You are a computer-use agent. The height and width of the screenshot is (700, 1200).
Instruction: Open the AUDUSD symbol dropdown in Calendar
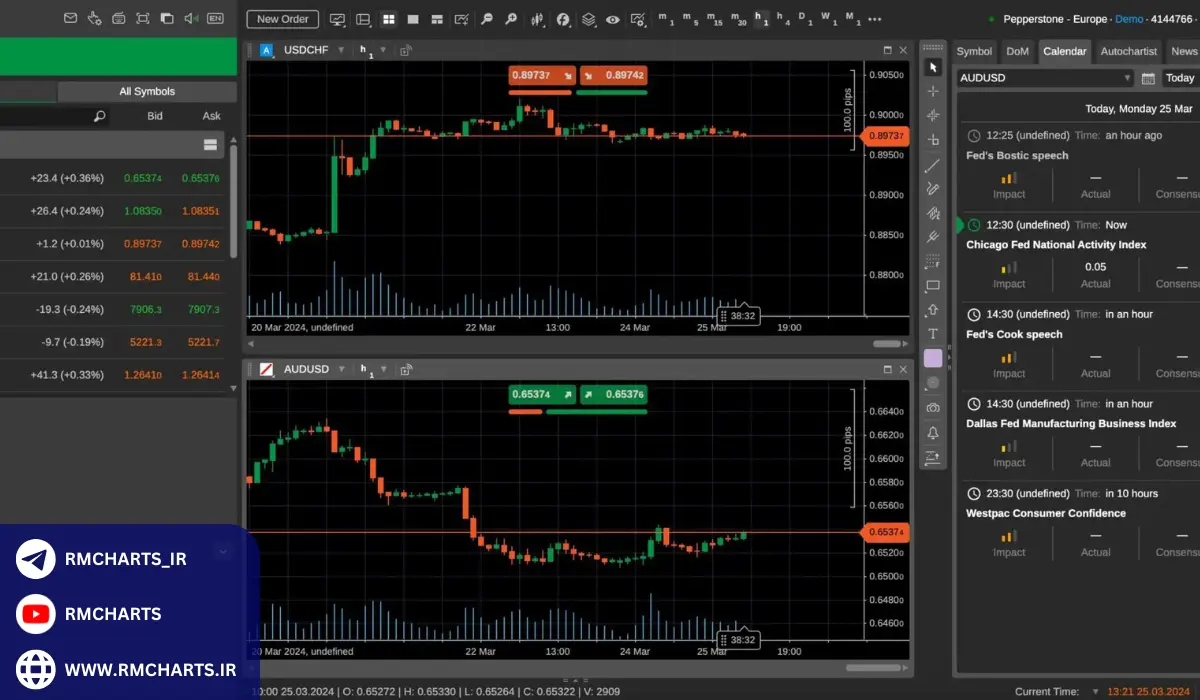coord(1044,78)
